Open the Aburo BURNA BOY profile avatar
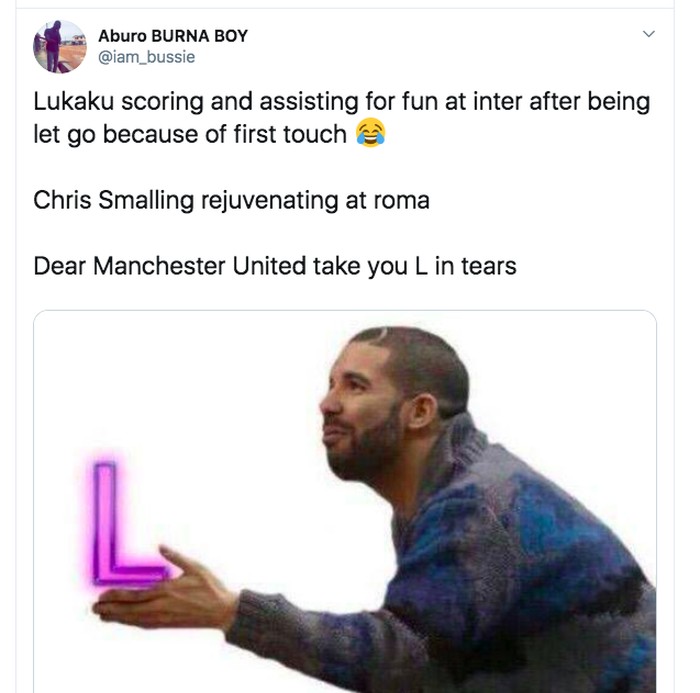The image size is (700, 693). (60, 46)
